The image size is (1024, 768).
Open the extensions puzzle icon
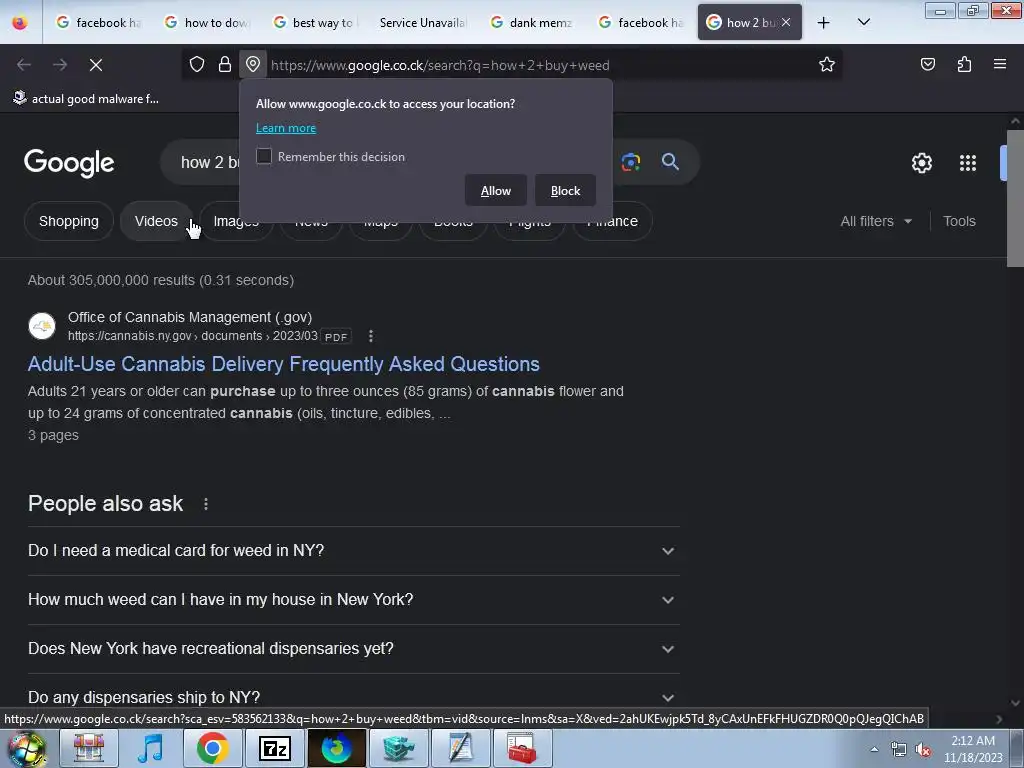tap(964, 64)
